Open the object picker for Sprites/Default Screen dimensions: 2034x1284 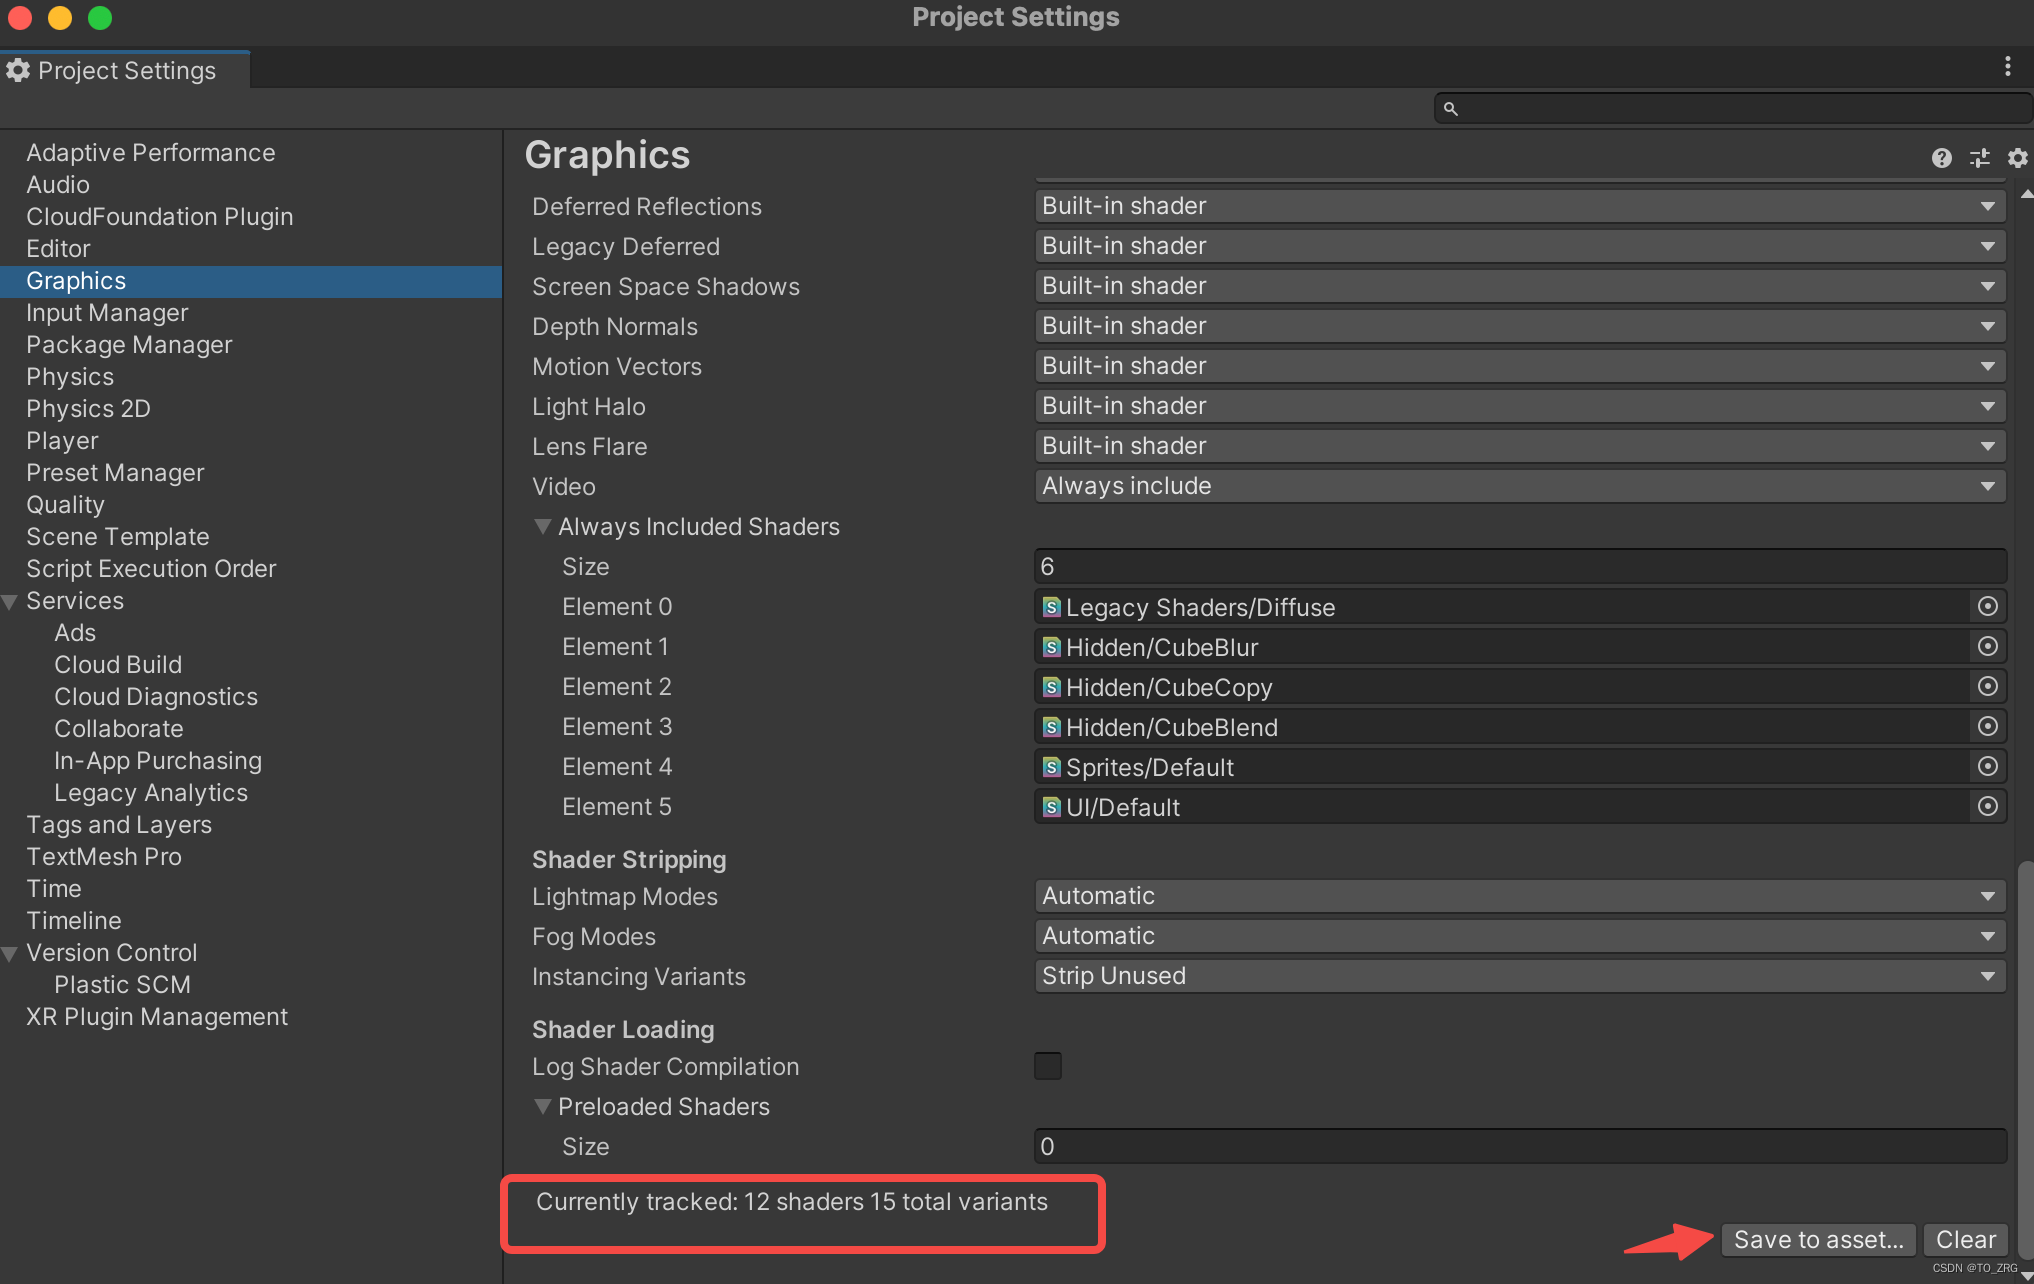click(x=1987, y=767)
